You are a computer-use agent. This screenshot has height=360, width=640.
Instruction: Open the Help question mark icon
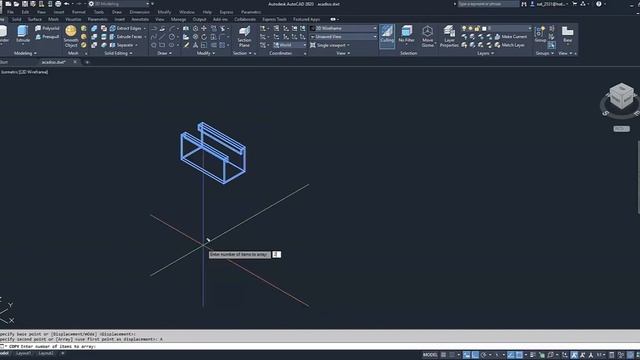(x=599, y=4)
